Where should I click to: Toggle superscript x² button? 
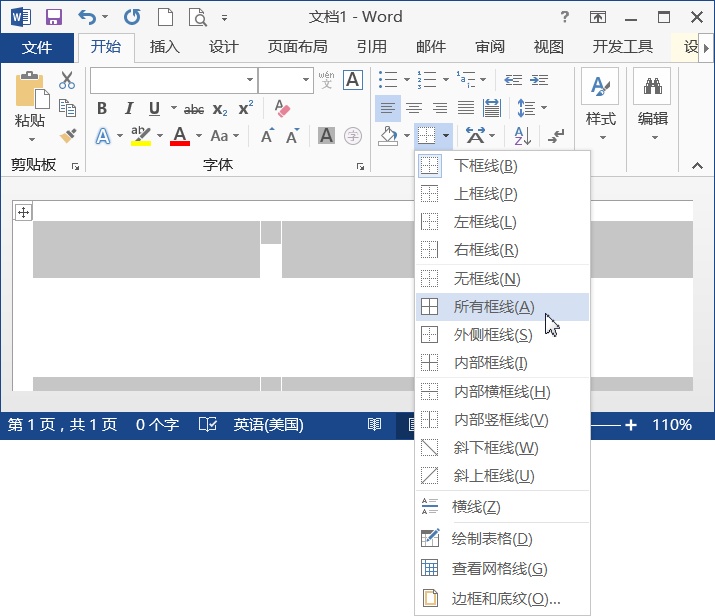[246, 108]
